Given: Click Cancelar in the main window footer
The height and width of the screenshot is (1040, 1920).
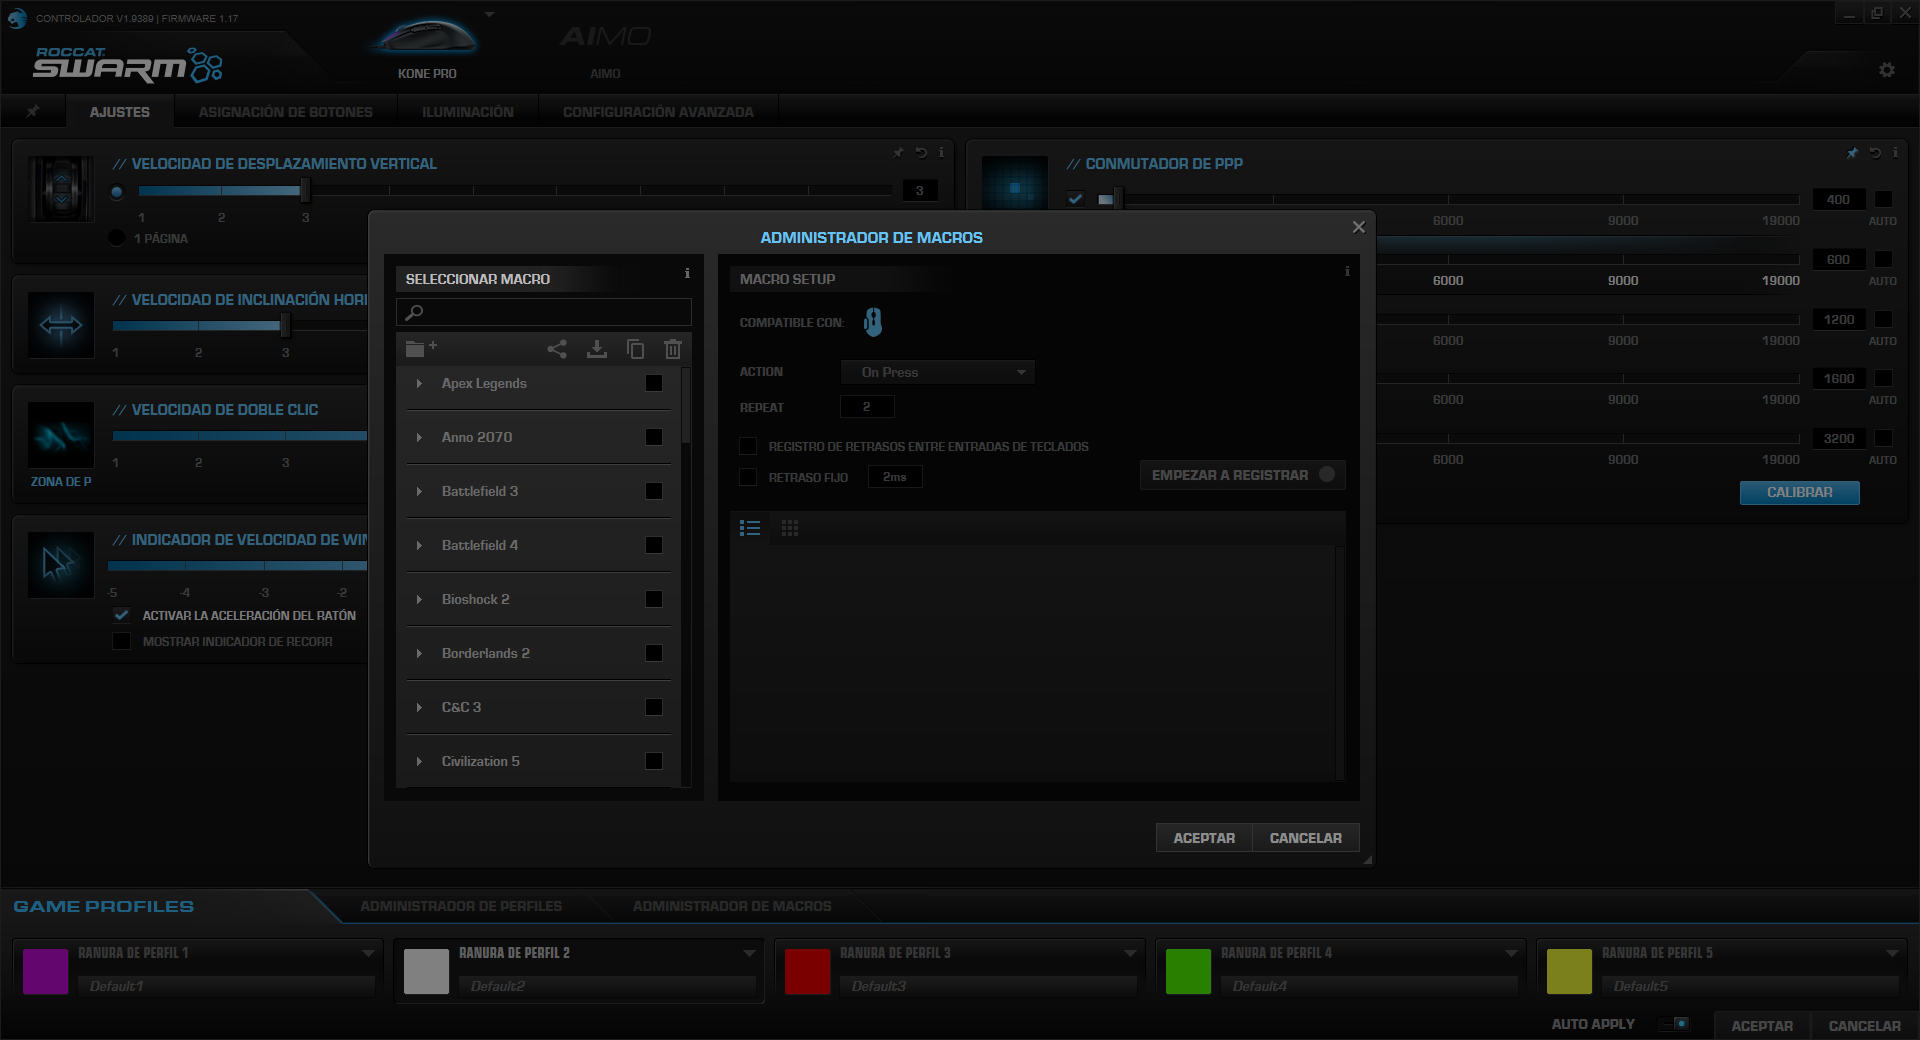Looking at the screenshot, I should pyautogui.click(x=1864, y=1026).
